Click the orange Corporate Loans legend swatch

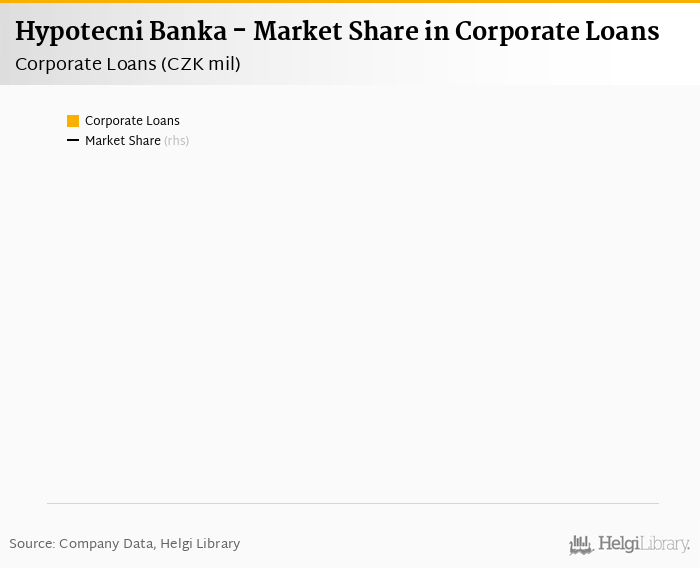click(73, 121)
